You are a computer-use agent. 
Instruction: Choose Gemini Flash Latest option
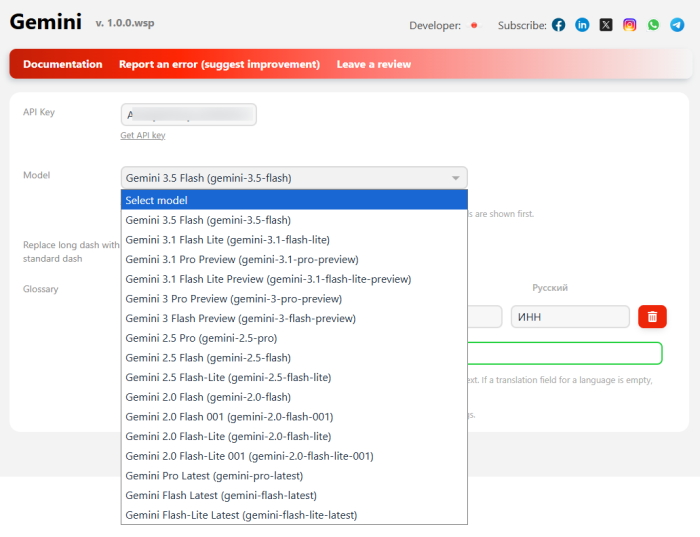tap(294, 495)
